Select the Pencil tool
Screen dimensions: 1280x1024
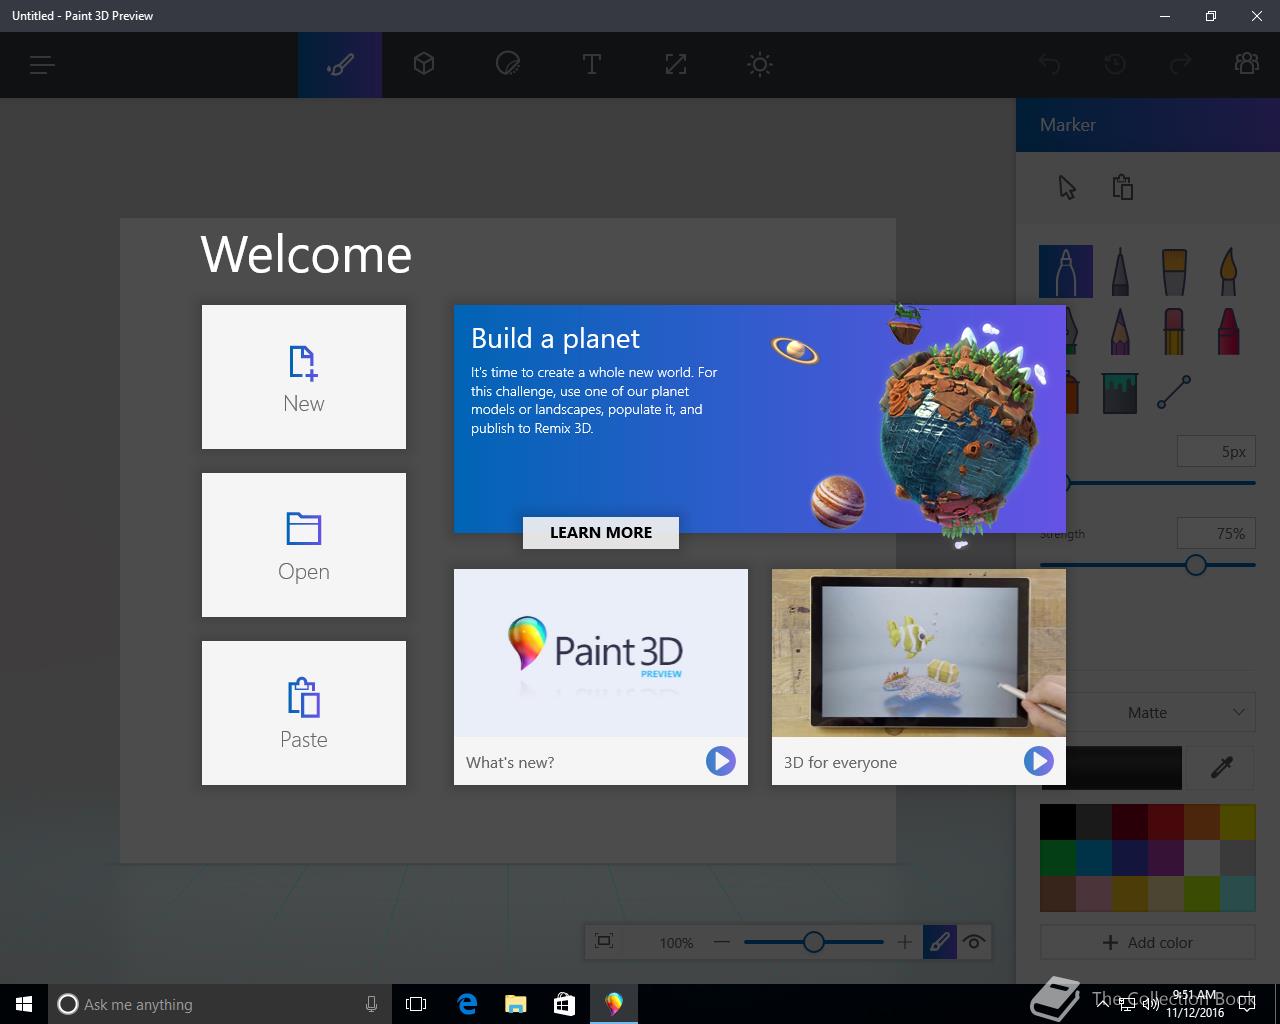[1120, 330]
